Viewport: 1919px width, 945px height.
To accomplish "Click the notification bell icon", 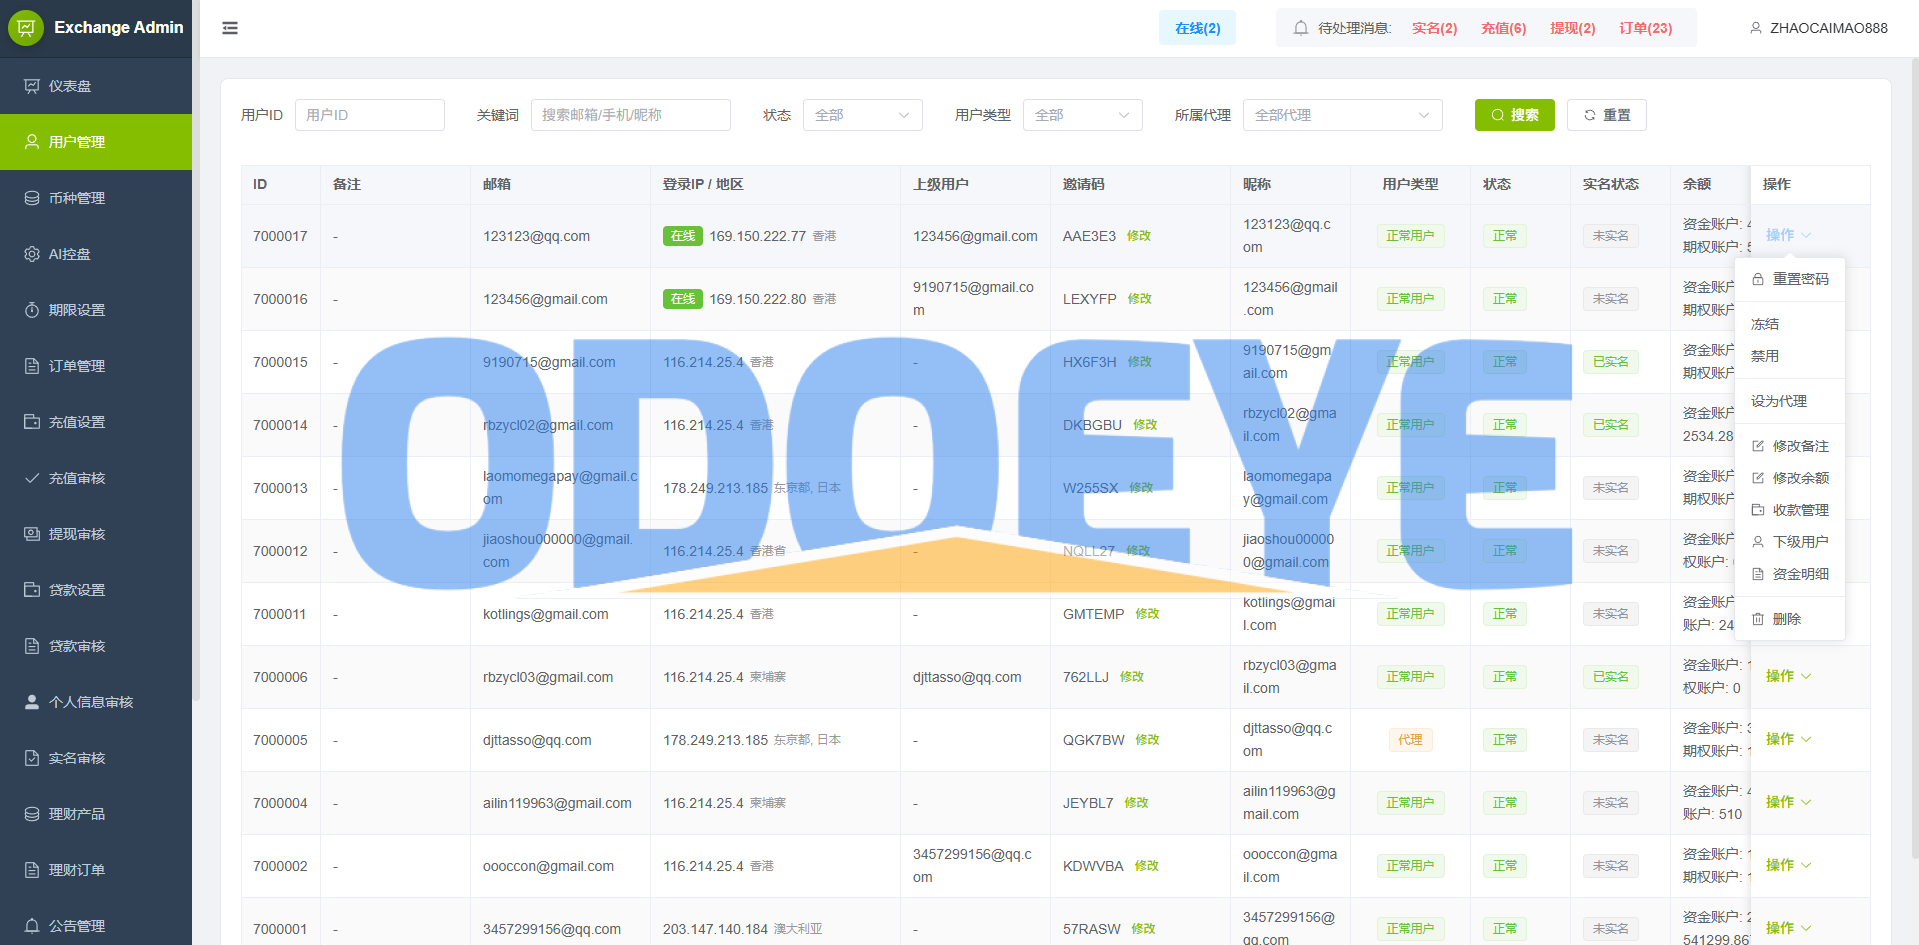I will coord(1300,28).
